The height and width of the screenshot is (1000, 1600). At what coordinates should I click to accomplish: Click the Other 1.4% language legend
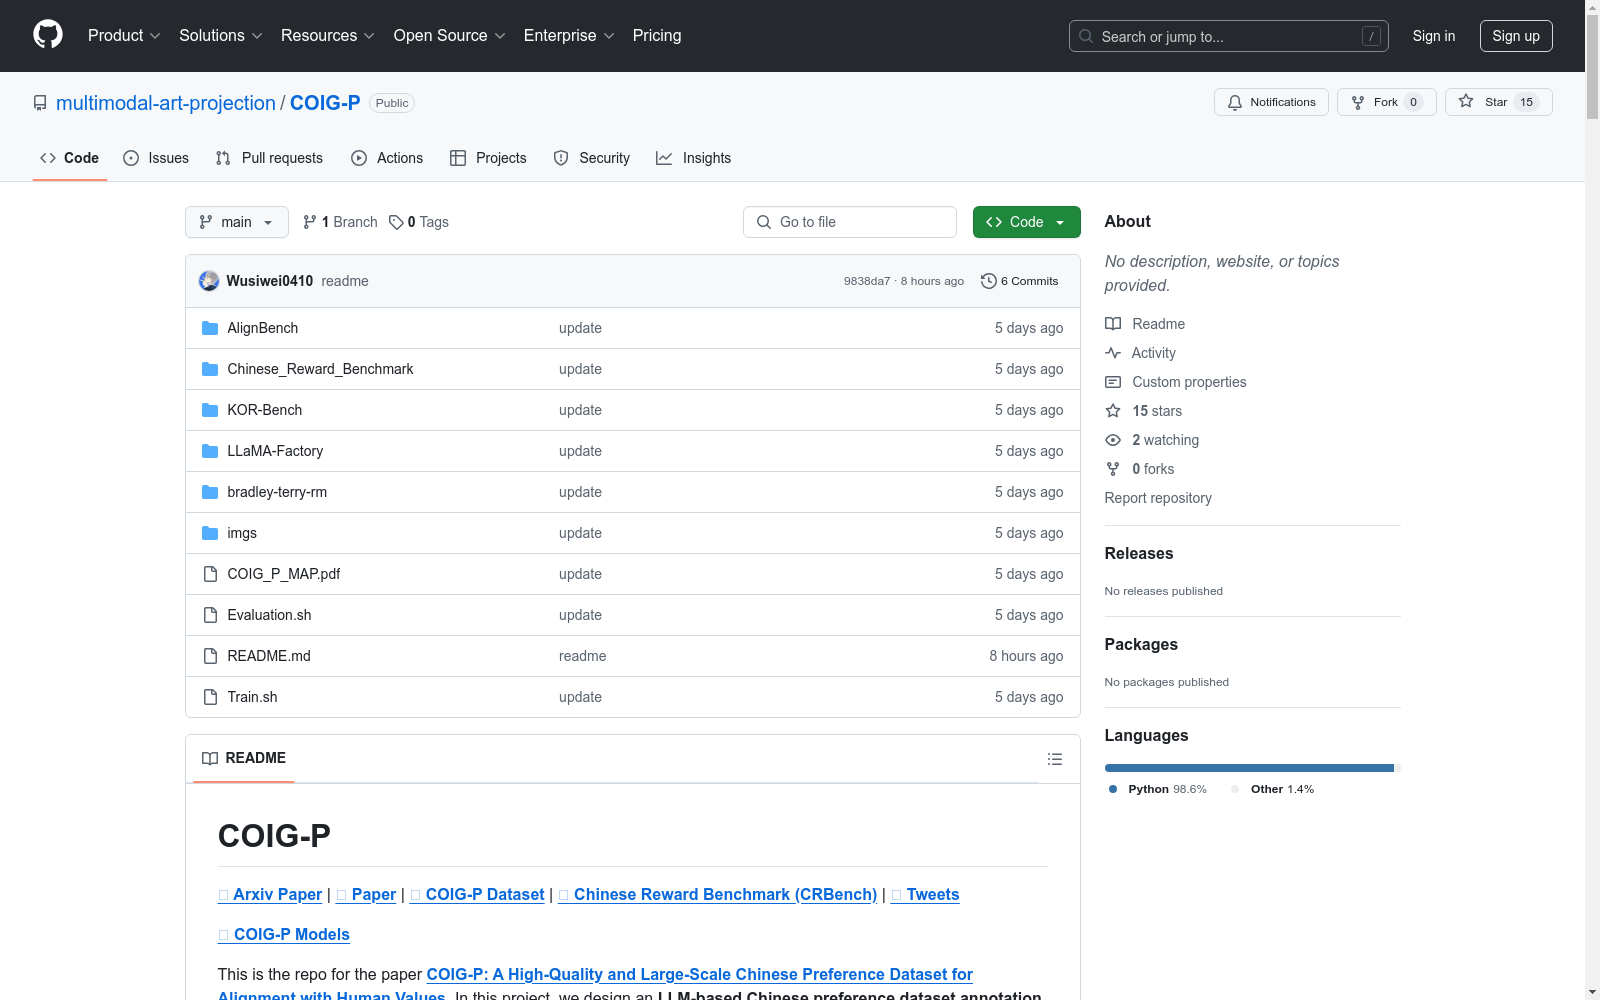[1272, 789]
